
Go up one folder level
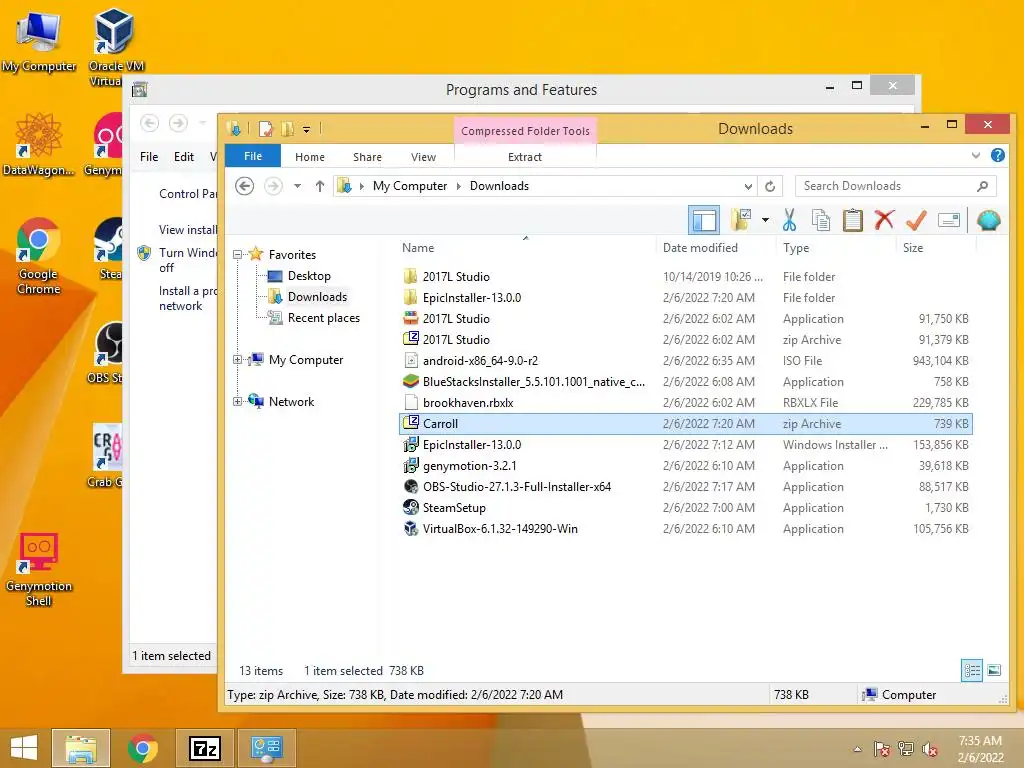[319, 186]
